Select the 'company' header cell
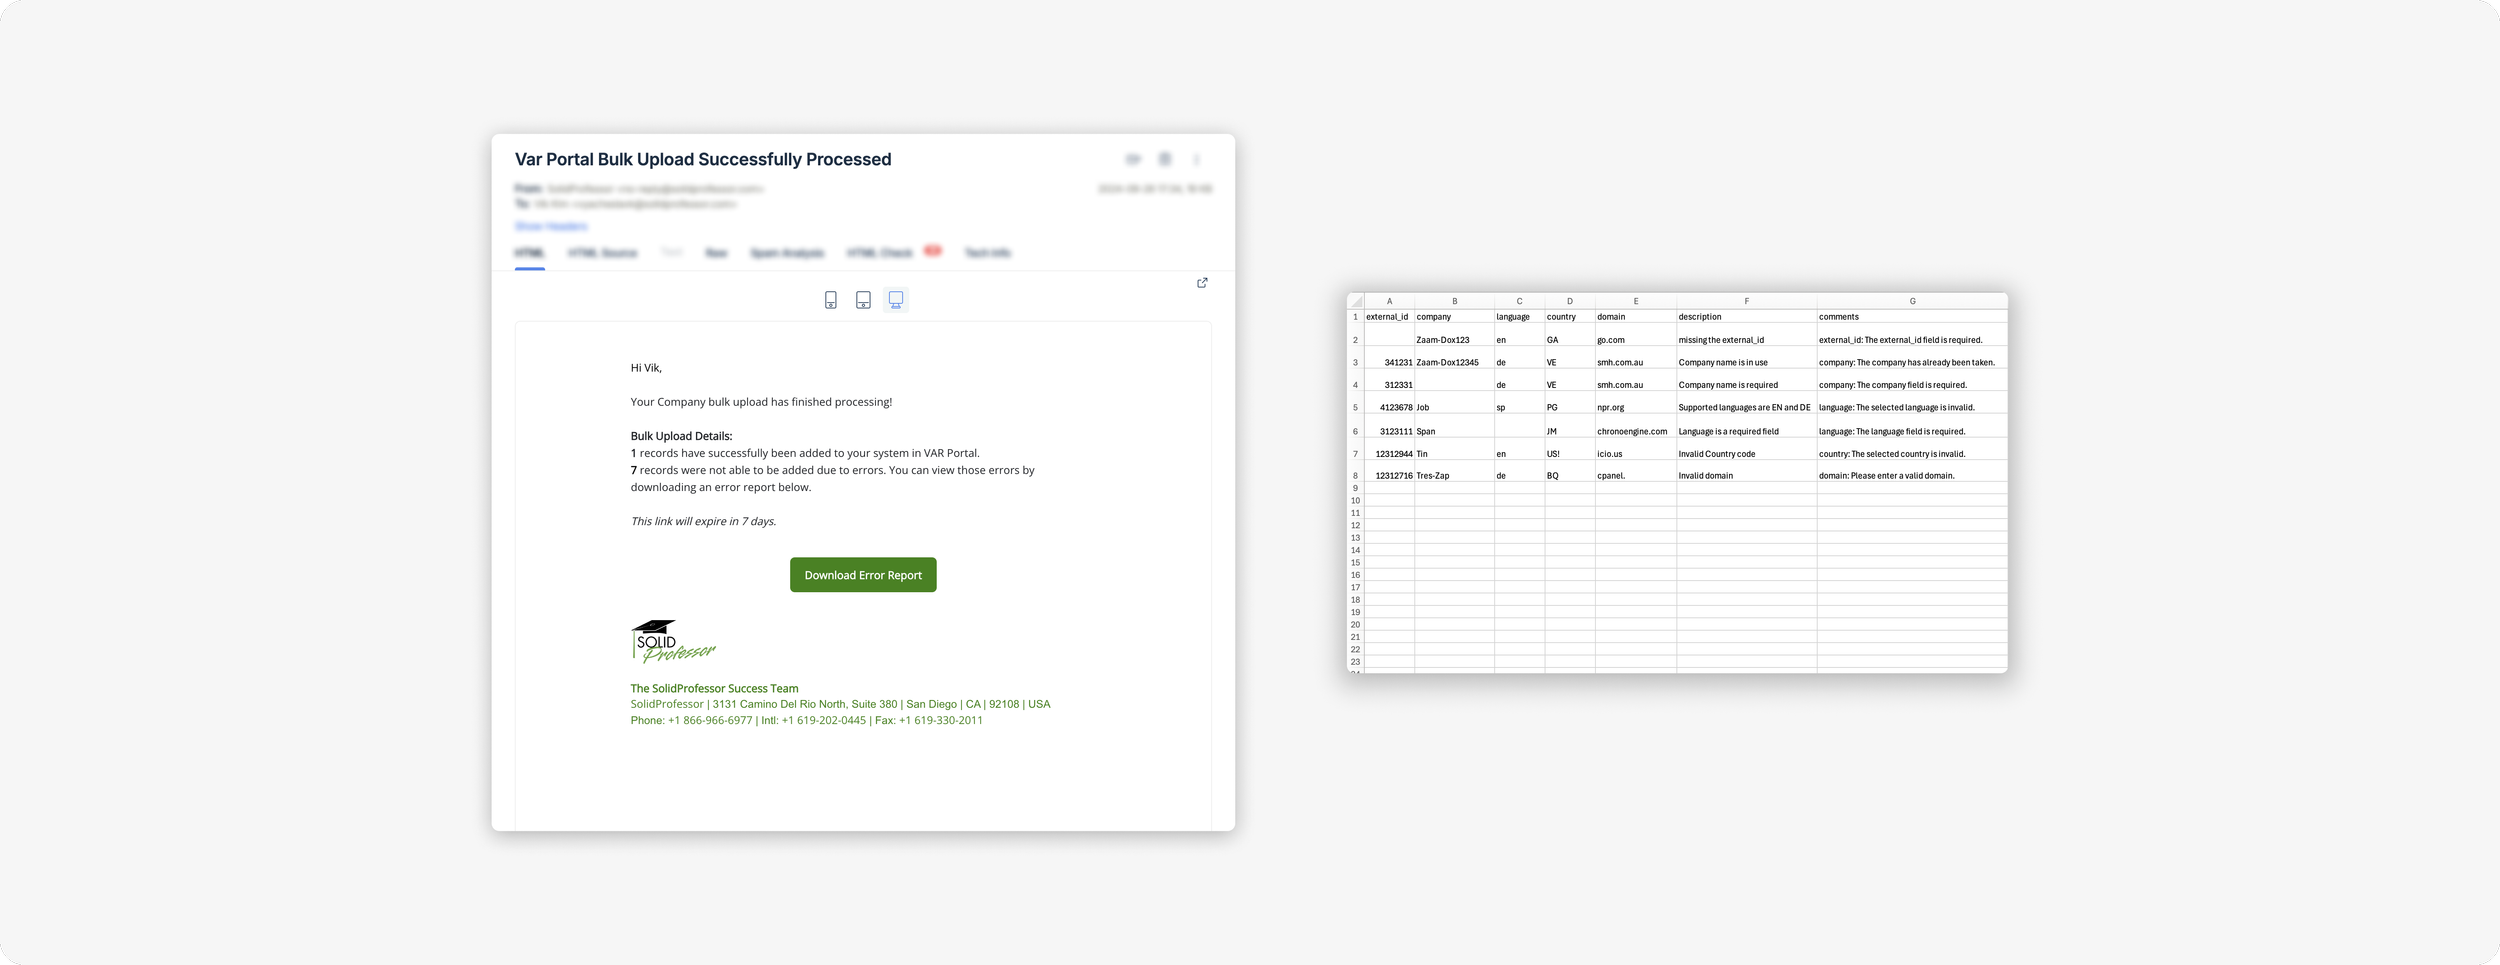Image resolution: width=2500 pixels, height=965 pixels. tap(1454, 317)
